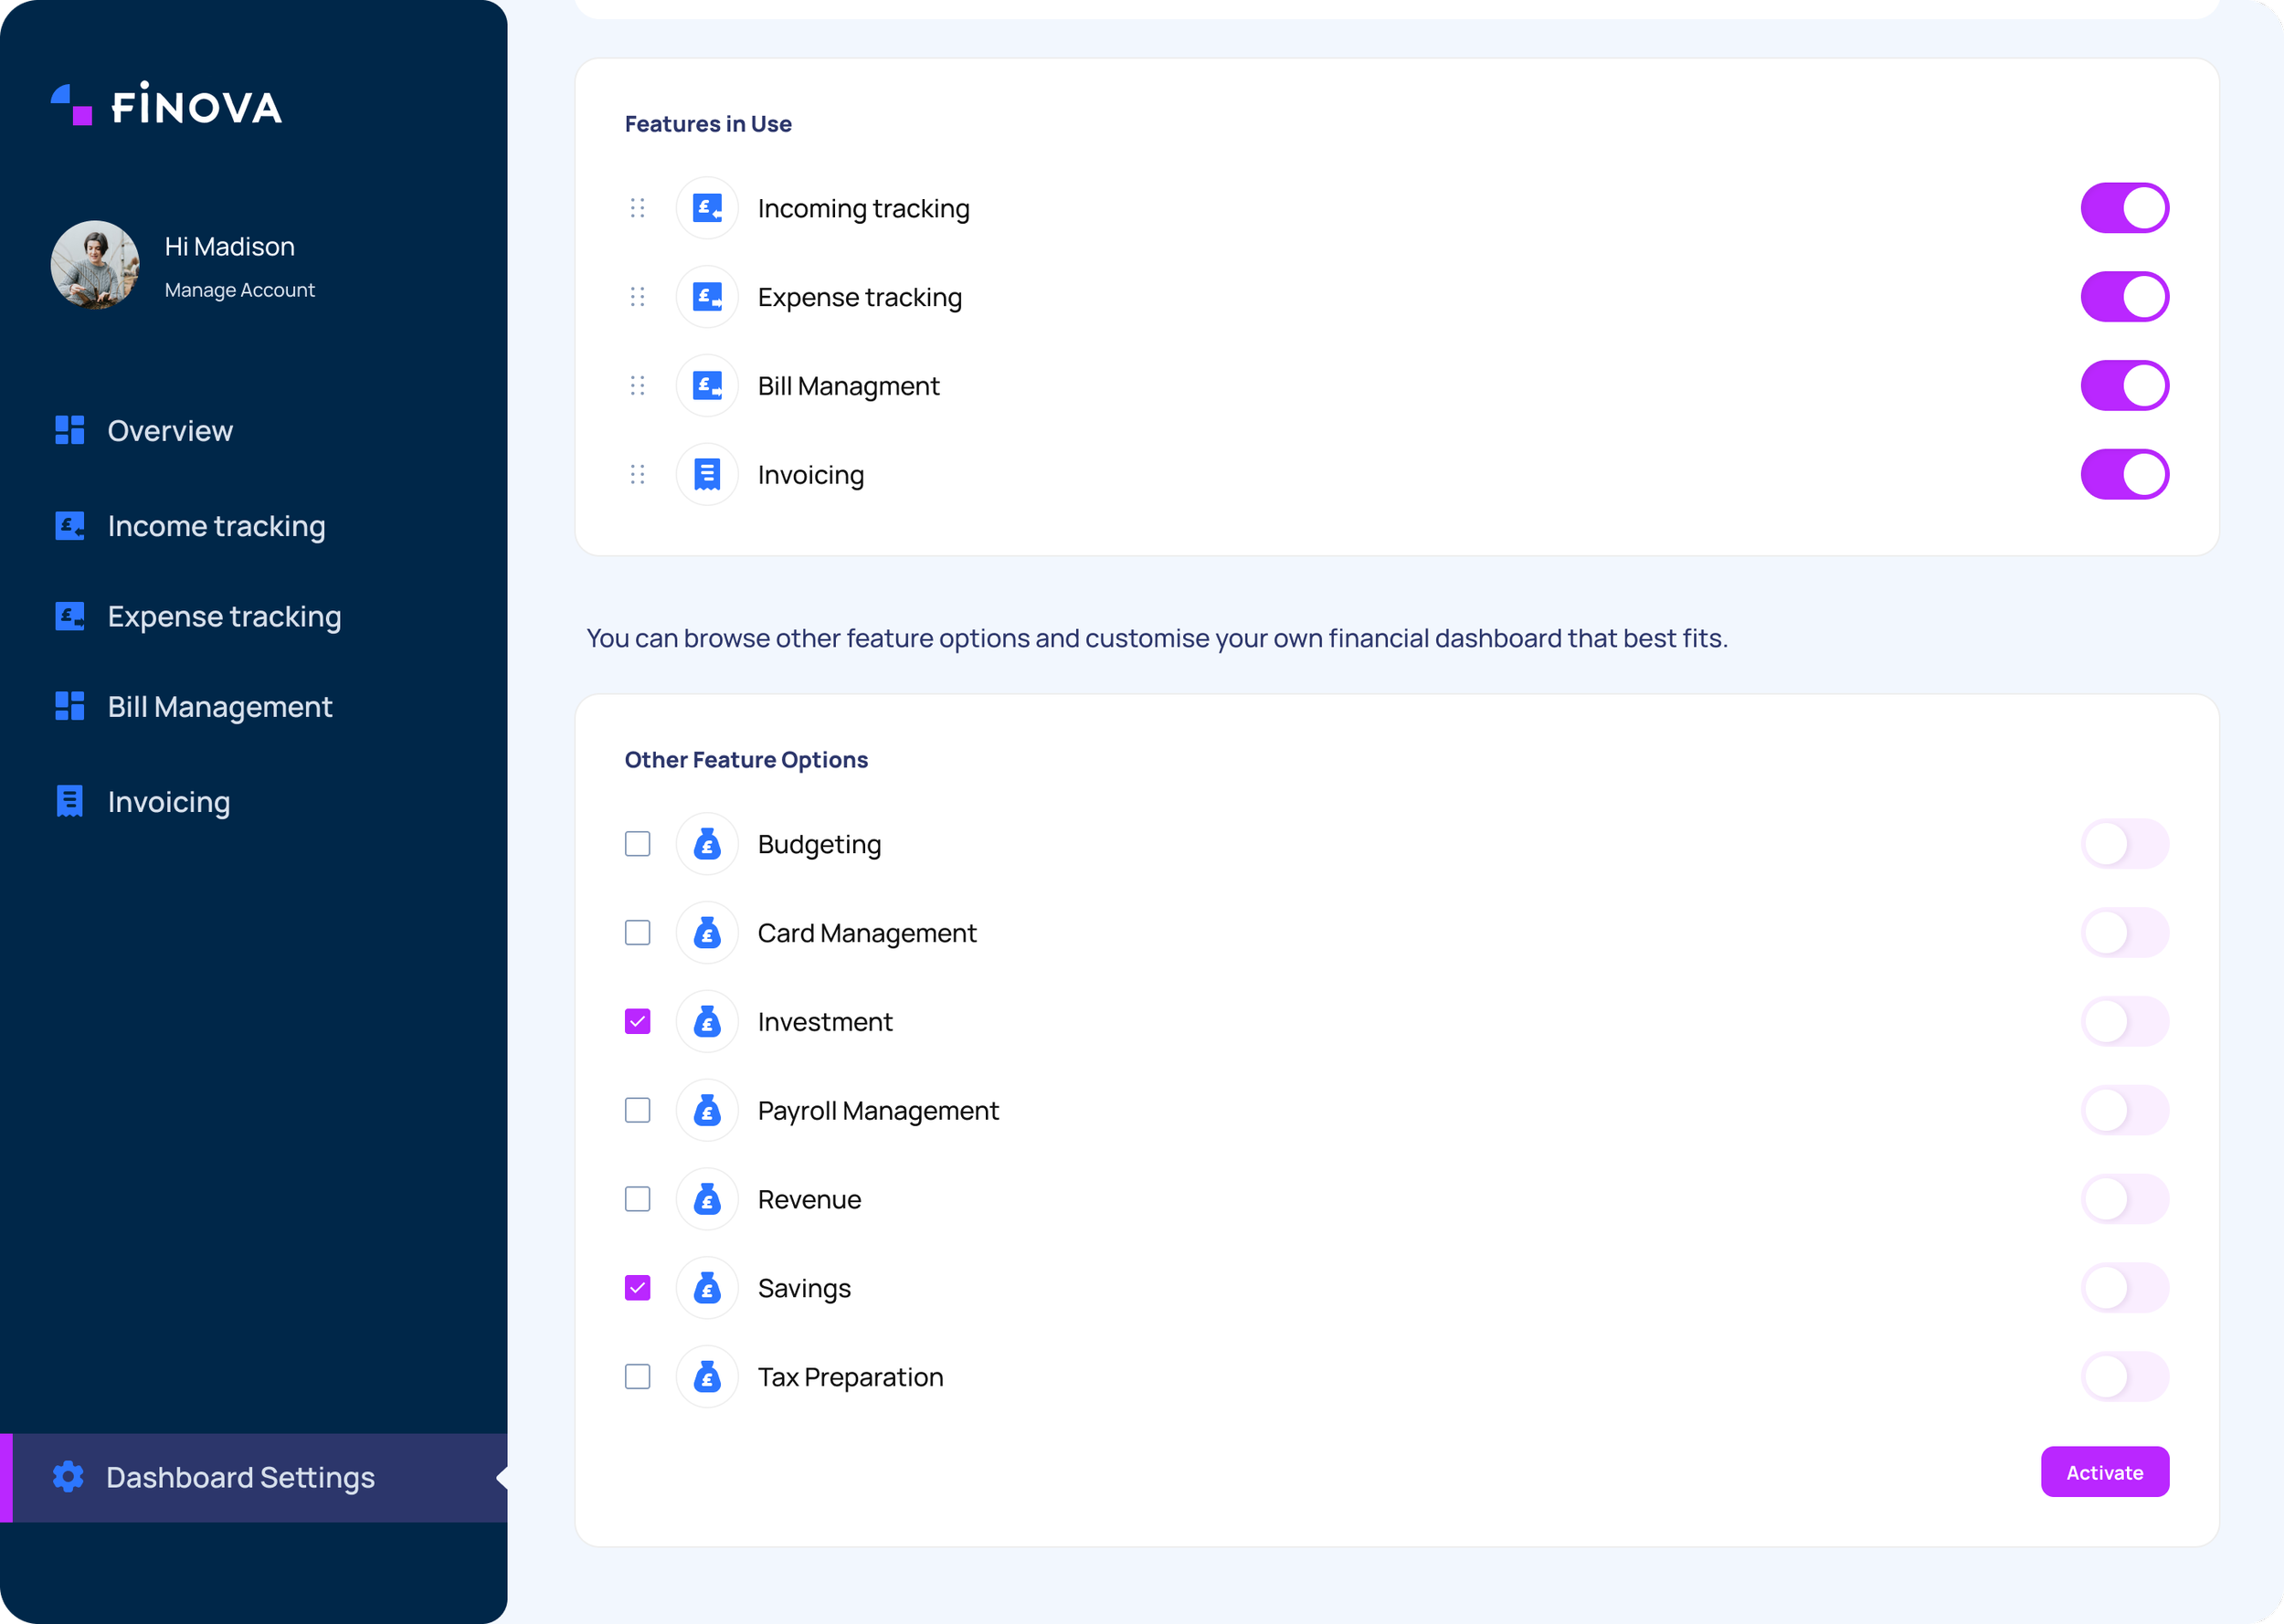Go to Bill Management sidebar item

(219, 707)
